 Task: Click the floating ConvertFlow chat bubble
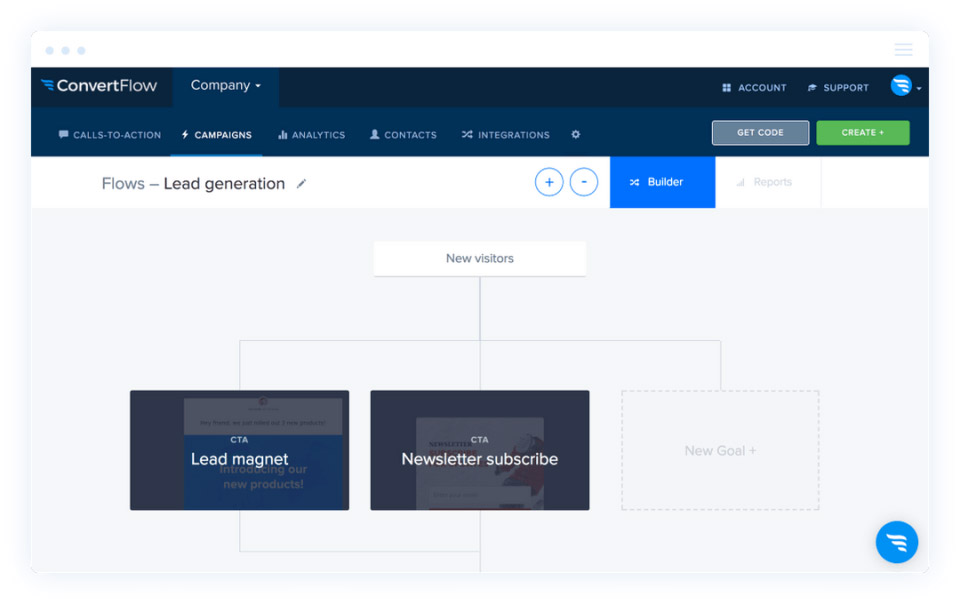pos(897,542)
